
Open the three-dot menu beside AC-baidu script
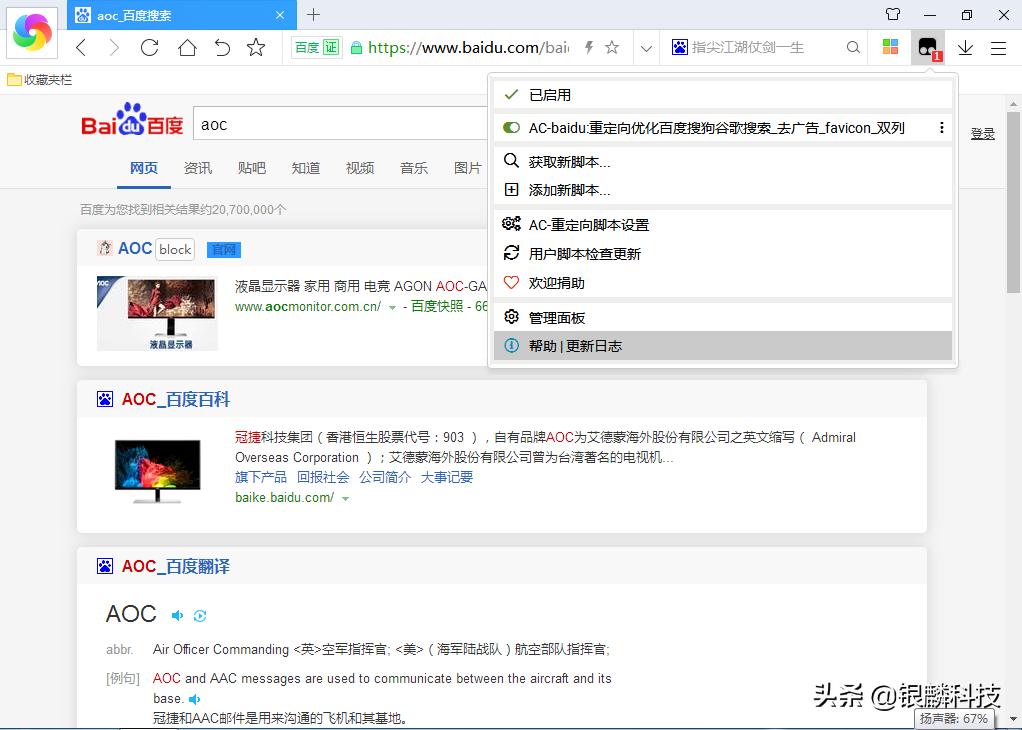click(943, 128)
